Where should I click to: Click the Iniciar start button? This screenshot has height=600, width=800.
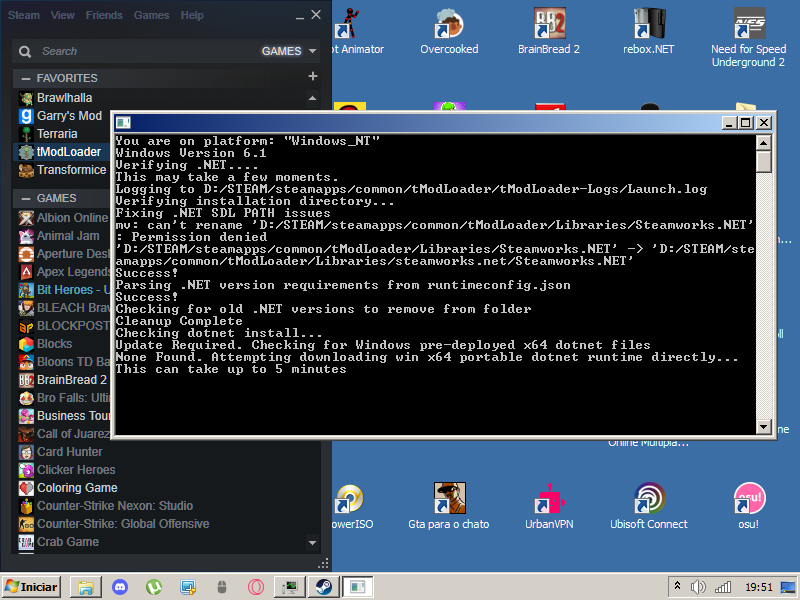pyautogui.click(x=32, y=587)
